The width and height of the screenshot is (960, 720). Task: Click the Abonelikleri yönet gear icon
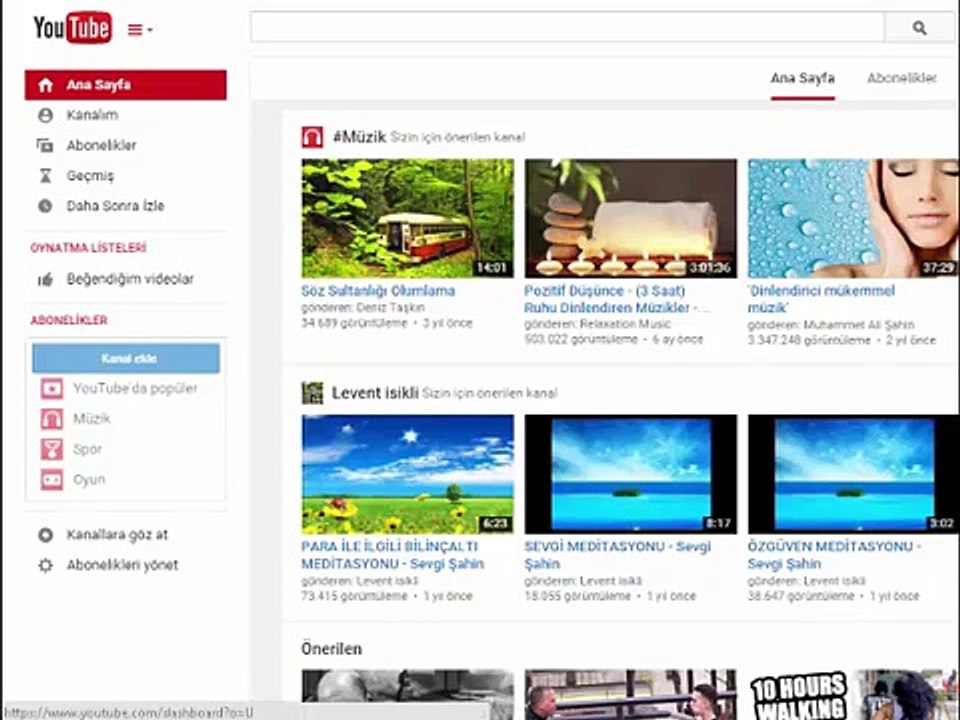[45, 565]
